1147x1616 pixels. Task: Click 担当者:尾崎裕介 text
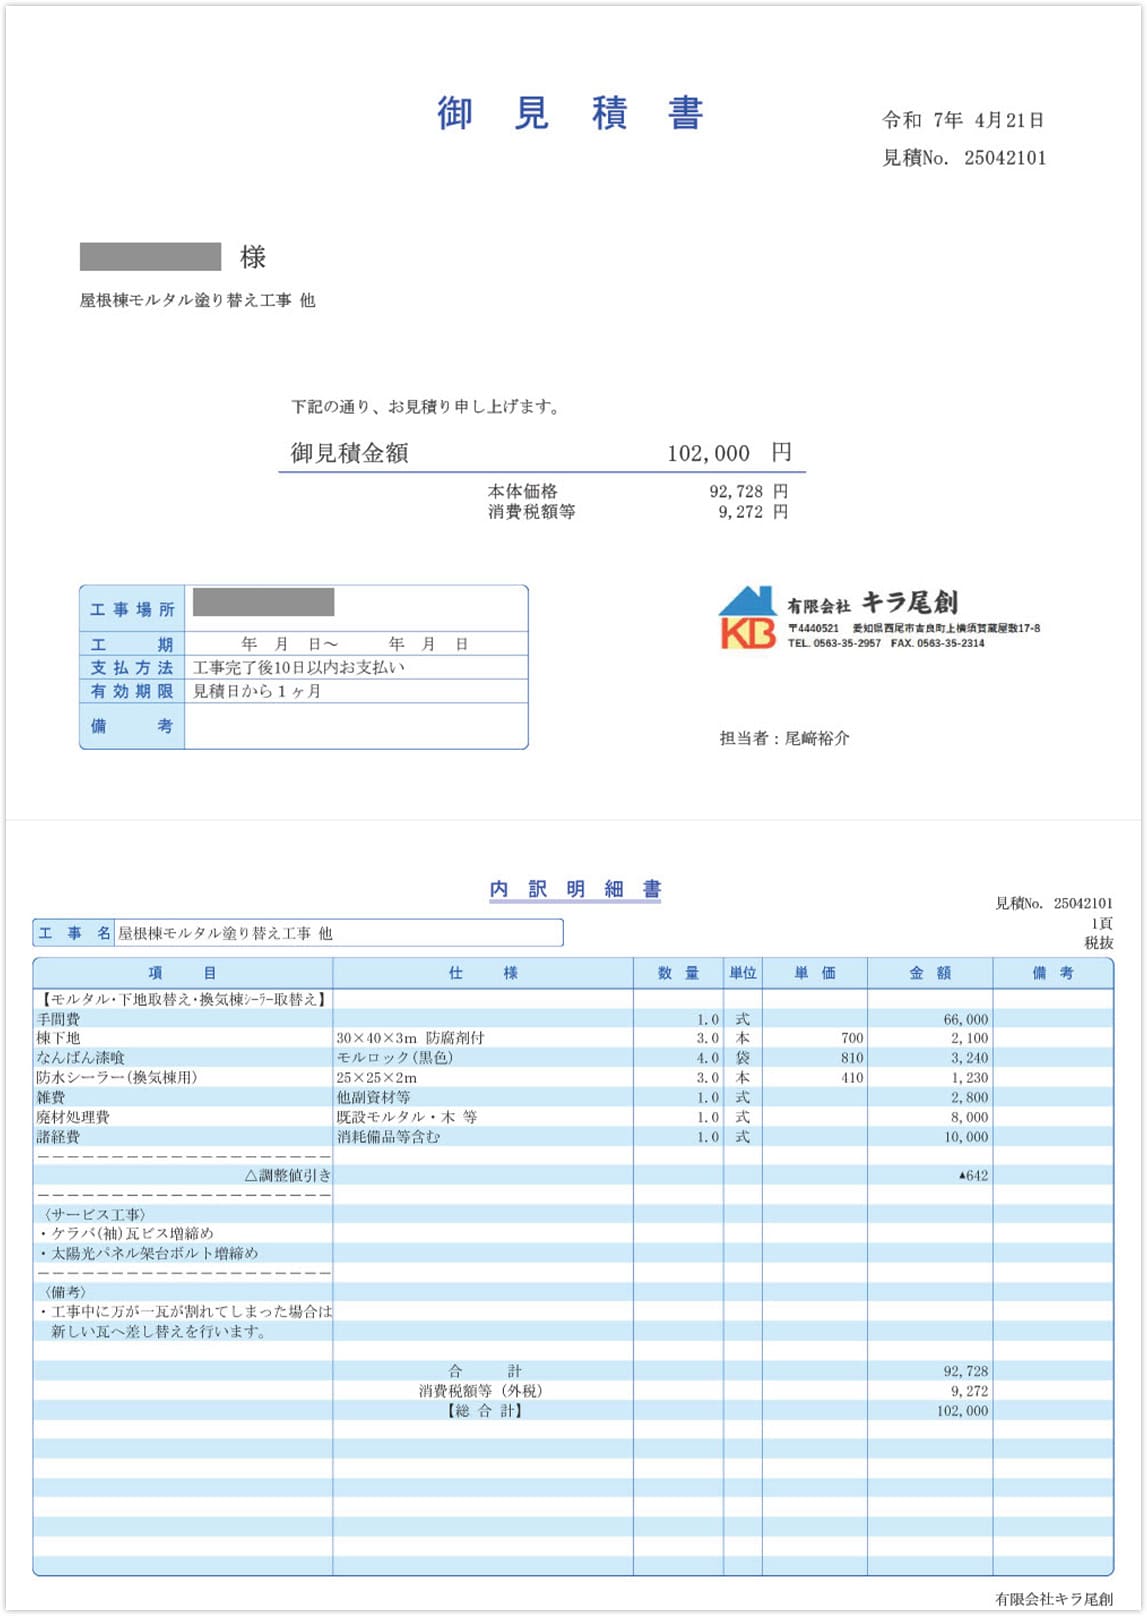point(784,738)
